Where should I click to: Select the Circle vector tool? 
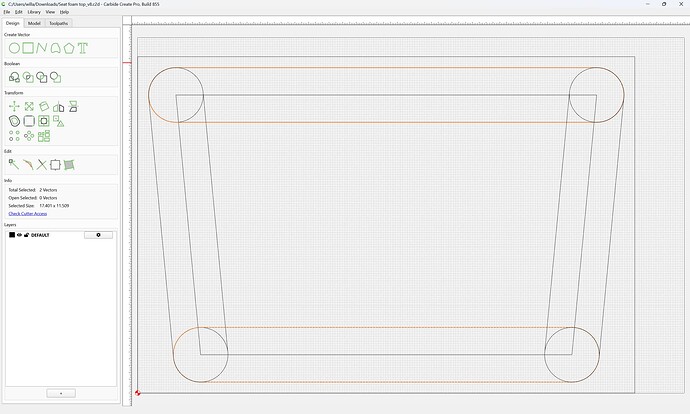coord(14,48)
